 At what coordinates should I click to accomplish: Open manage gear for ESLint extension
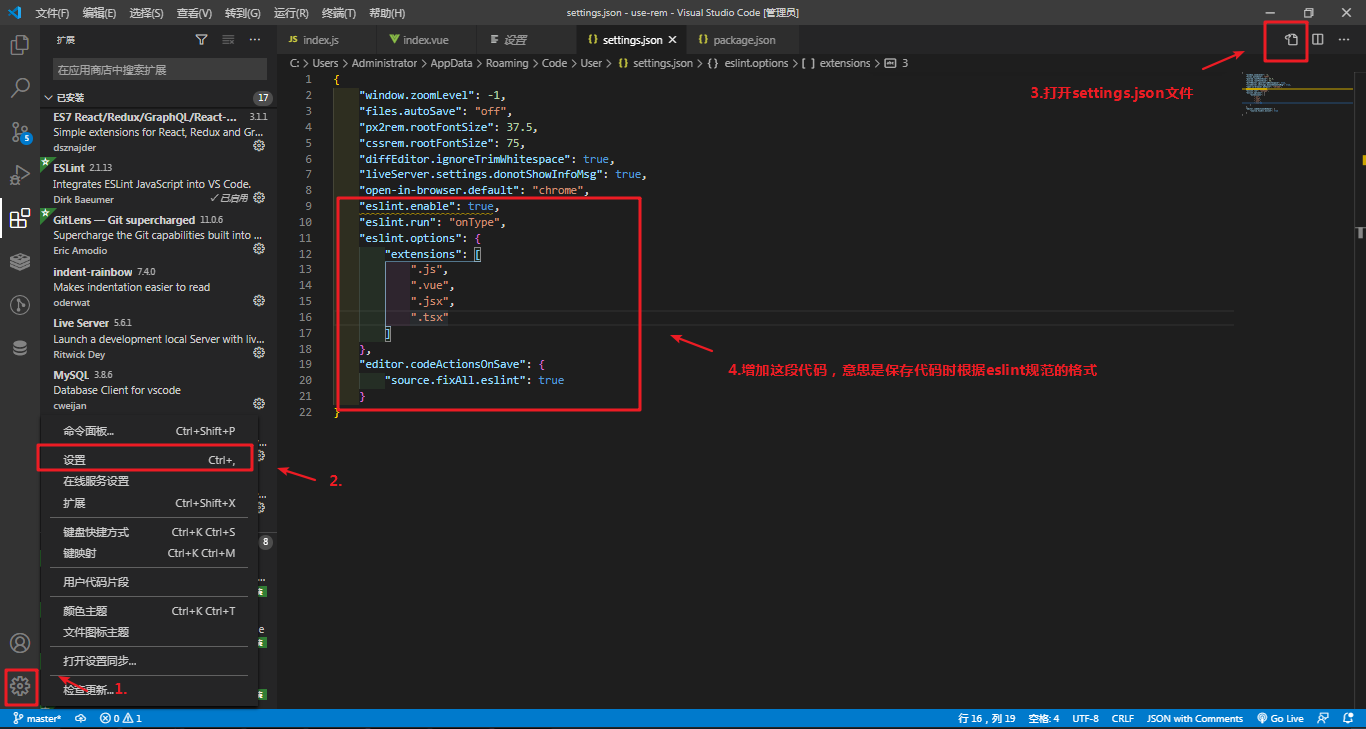tap(259, 198)
